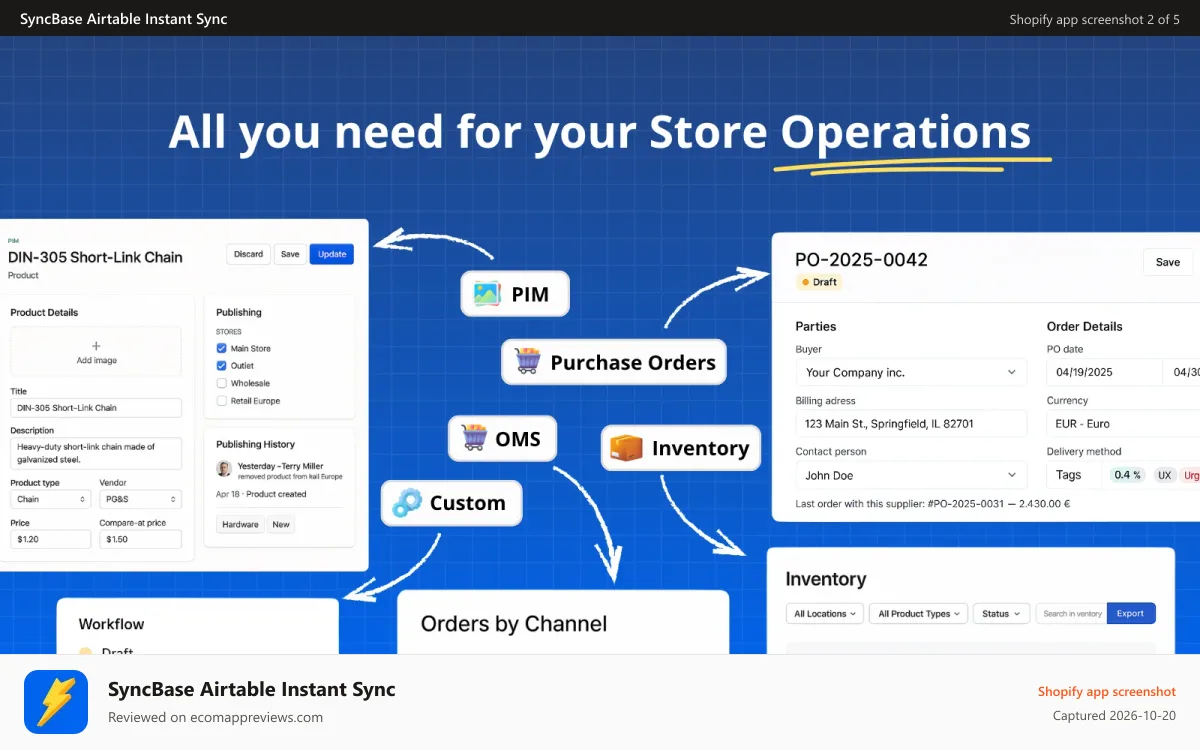Uncheck the Outlet store checkbox
Image resolution: width=1200 pixels, height=750 pixels.
[x=222, y=365]
